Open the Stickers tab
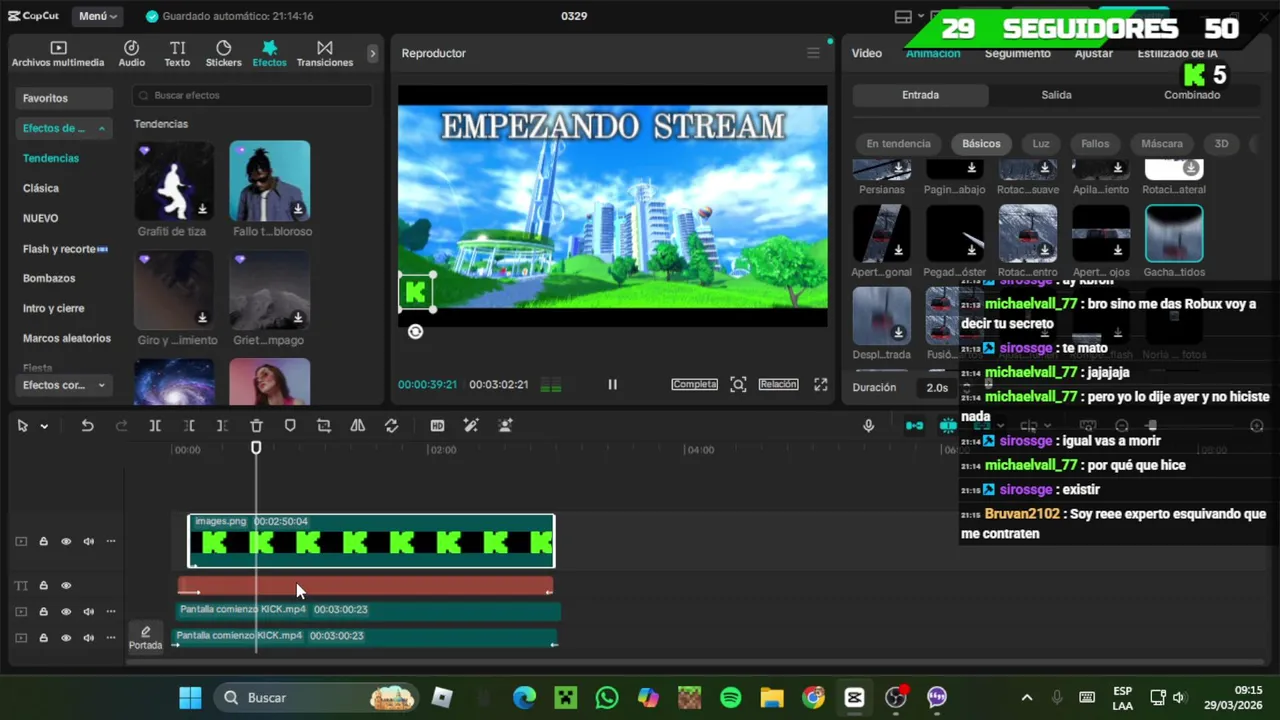 [x=223, y=54]
